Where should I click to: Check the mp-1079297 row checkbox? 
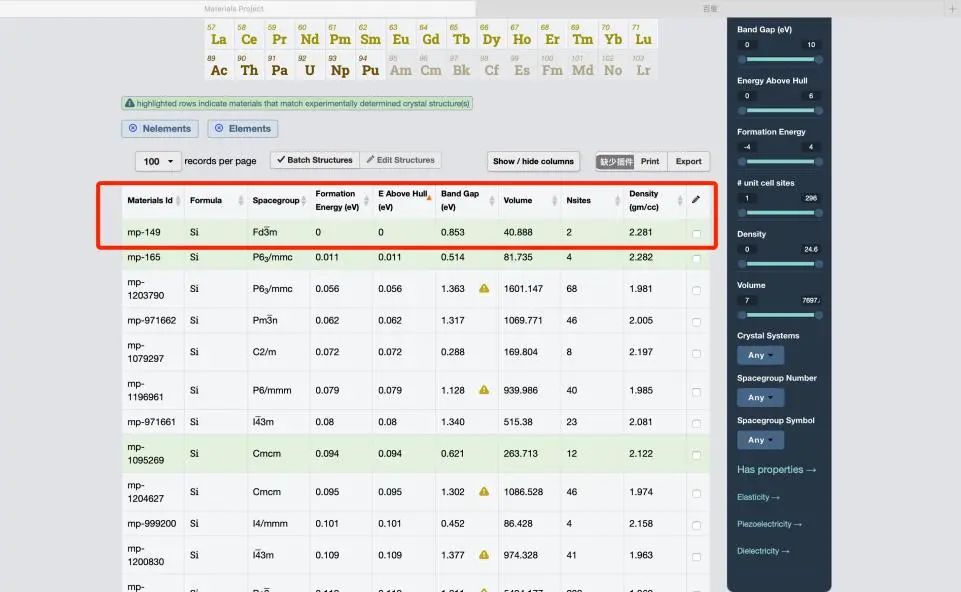pos(696,354)
